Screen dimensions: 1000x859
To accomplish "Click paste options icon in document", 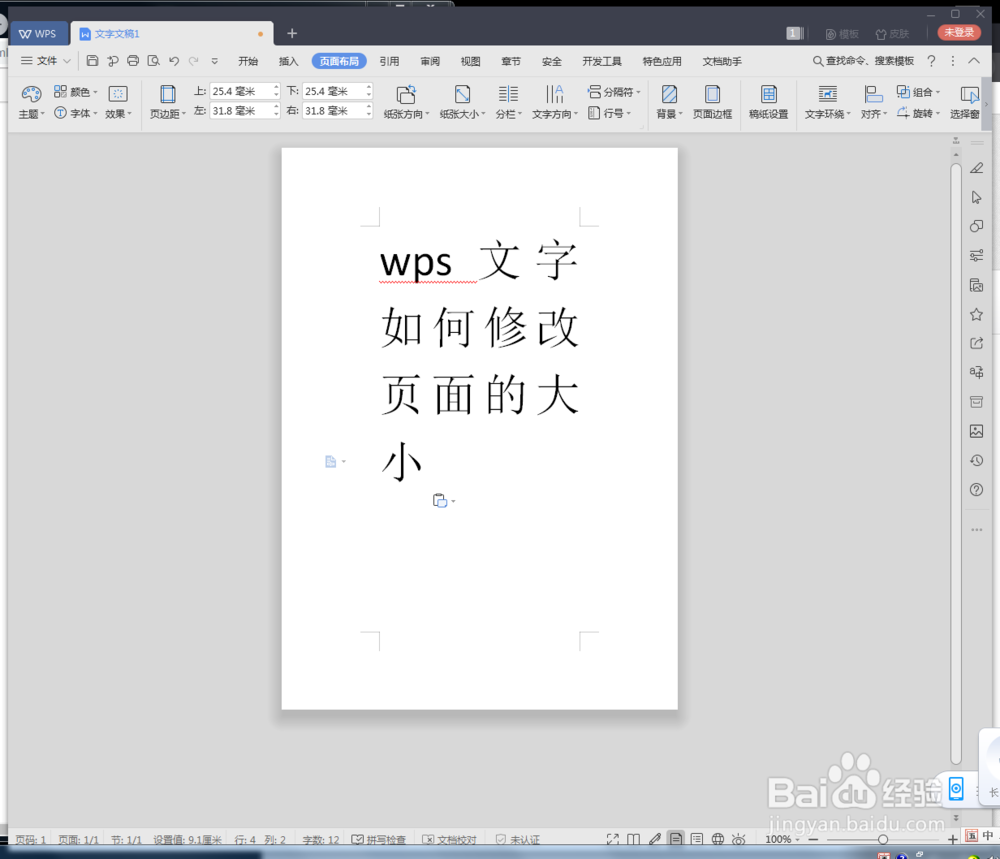I will pos(443,501).
